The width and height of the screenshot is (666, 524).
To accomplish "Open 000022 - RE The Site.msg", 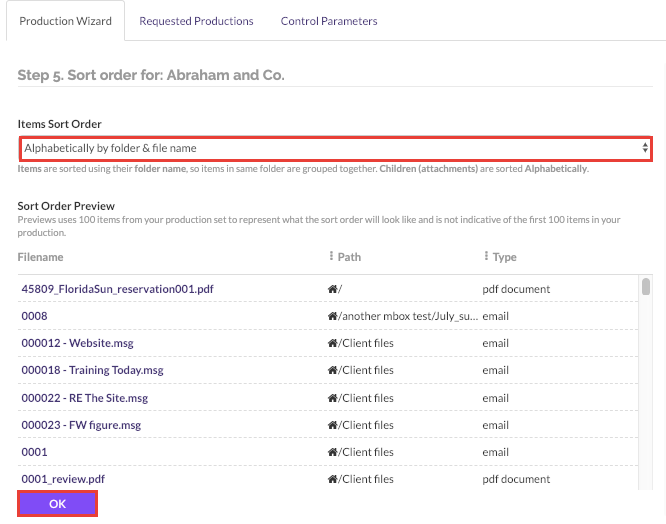I will [x=85, y=398].
